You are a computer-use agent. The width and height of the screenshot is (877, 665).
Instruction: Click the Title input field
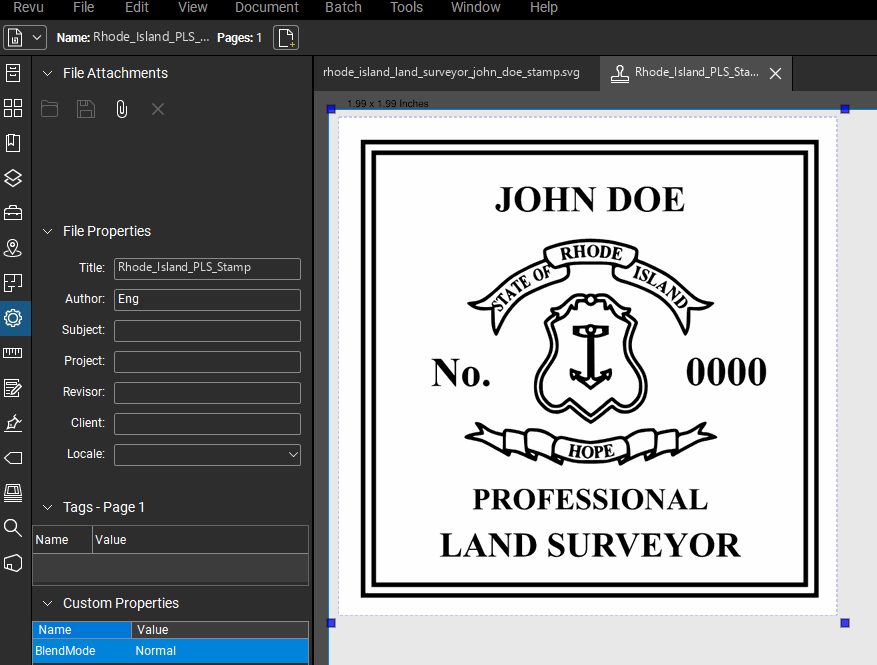click(207, 268)
